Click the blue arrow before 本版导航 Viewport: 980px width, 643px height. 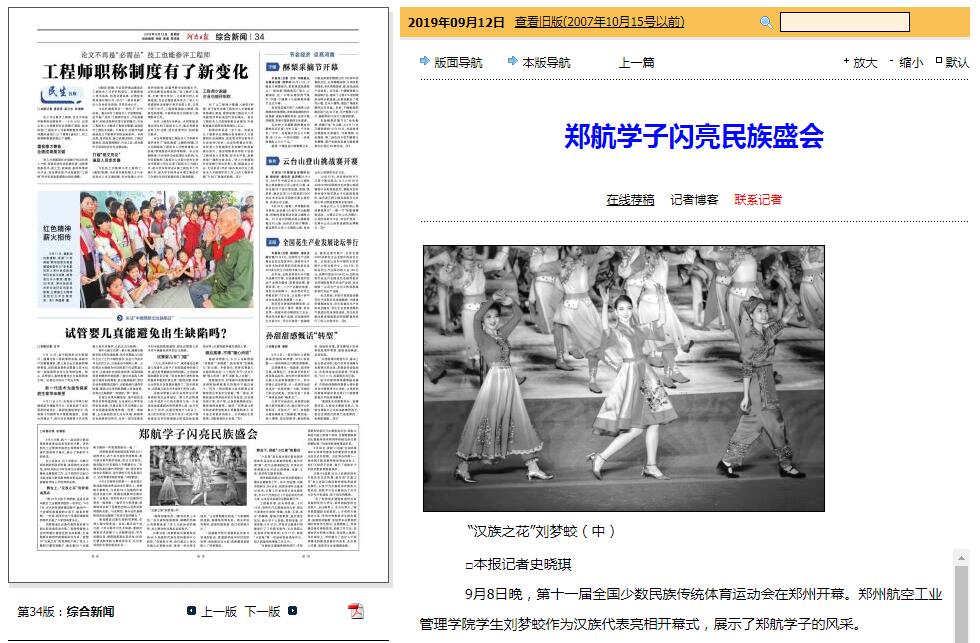pyautogui.click(x=513, y=62)
